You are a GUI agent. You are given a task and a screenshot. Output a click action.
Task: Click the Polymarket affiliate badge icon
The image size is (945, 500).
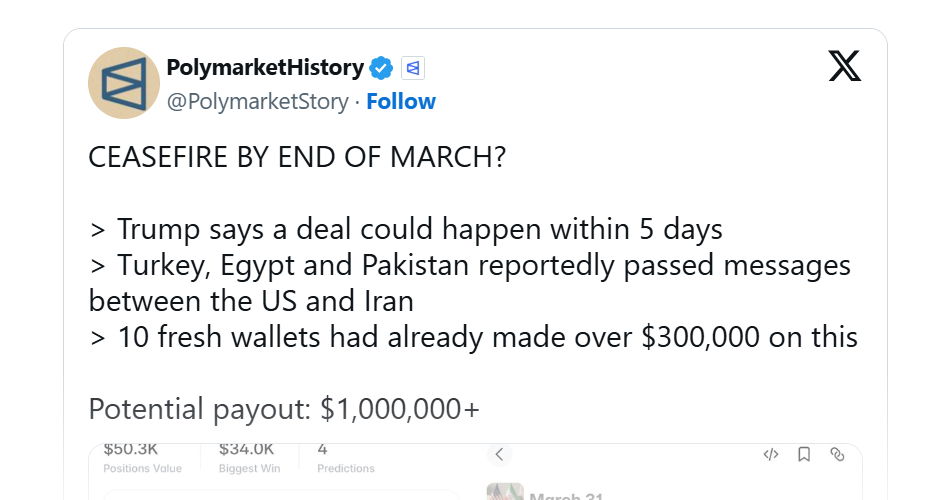click(413, 68)
